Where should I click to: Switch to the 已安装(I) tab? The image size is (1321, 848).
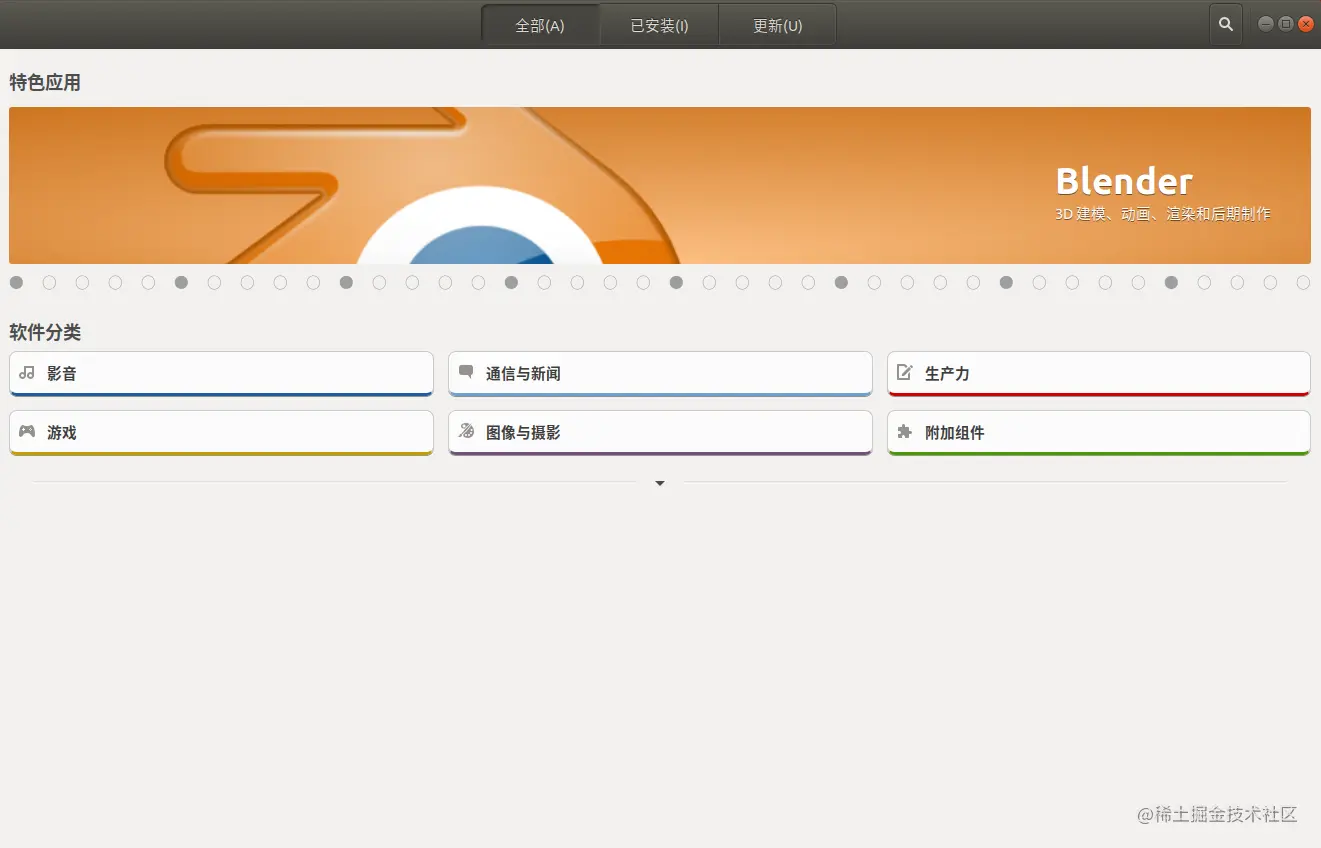659,25
